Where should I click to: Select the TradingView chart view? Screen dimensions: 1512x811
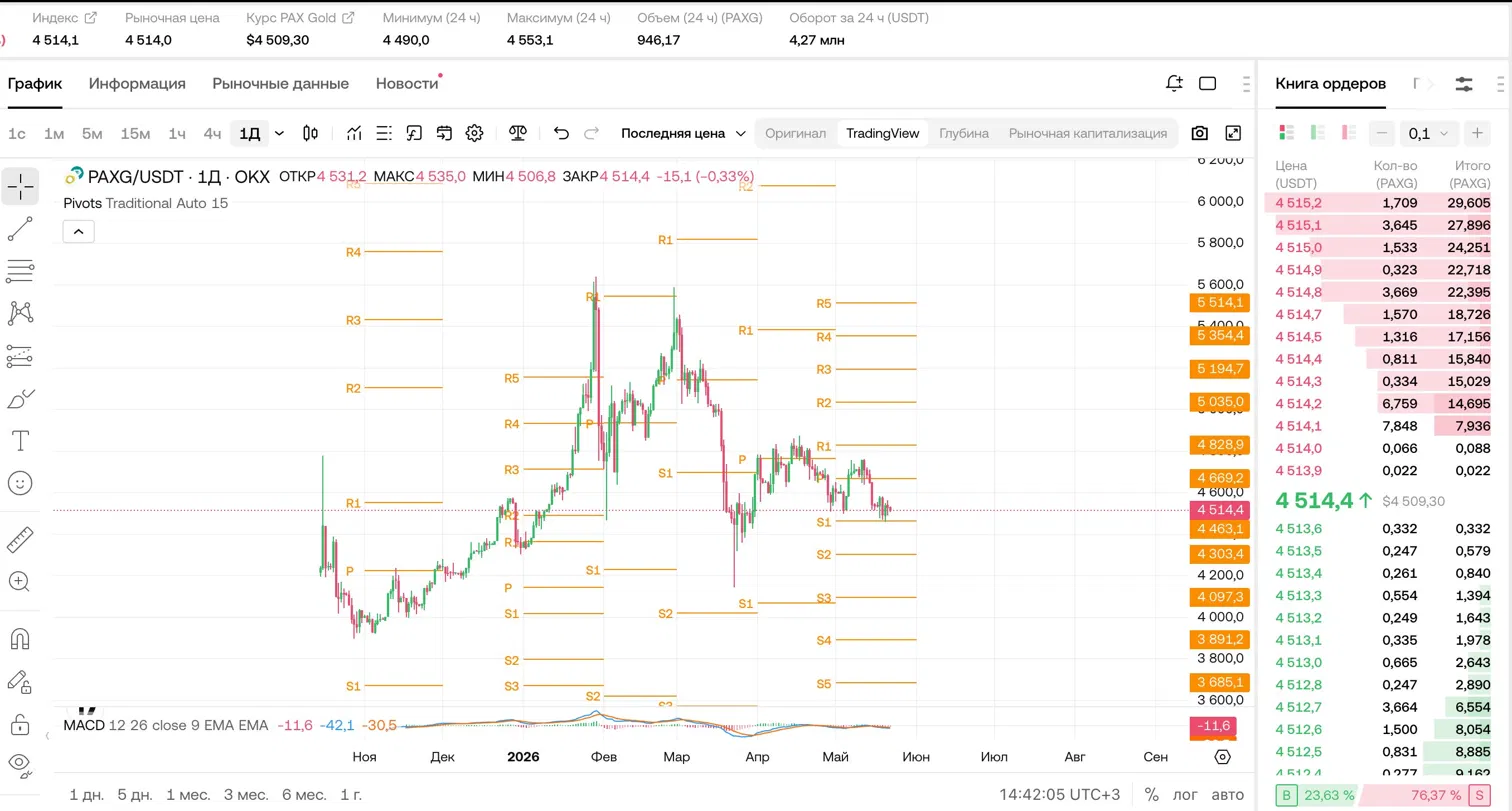click(x=883, y=133)
